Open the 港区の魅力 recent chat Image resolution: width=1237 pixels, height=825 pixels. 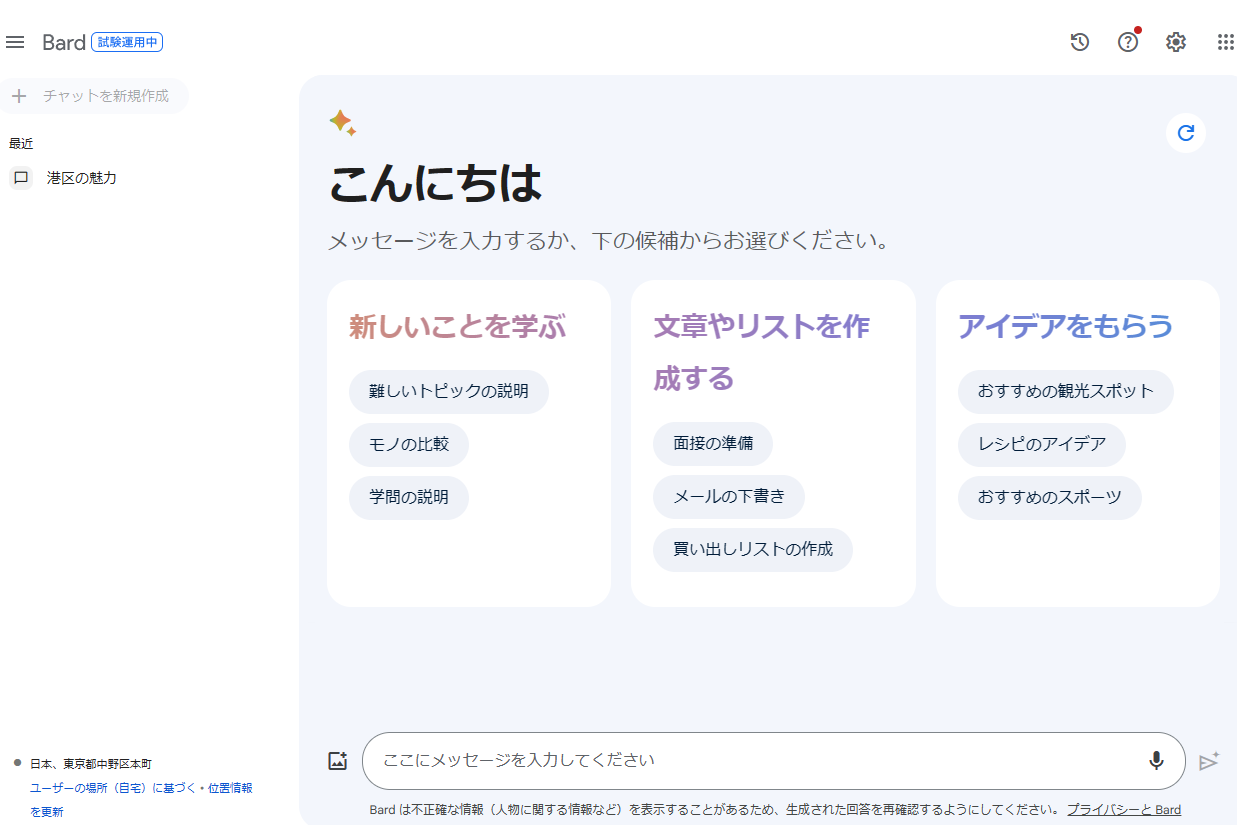[81, 178]
